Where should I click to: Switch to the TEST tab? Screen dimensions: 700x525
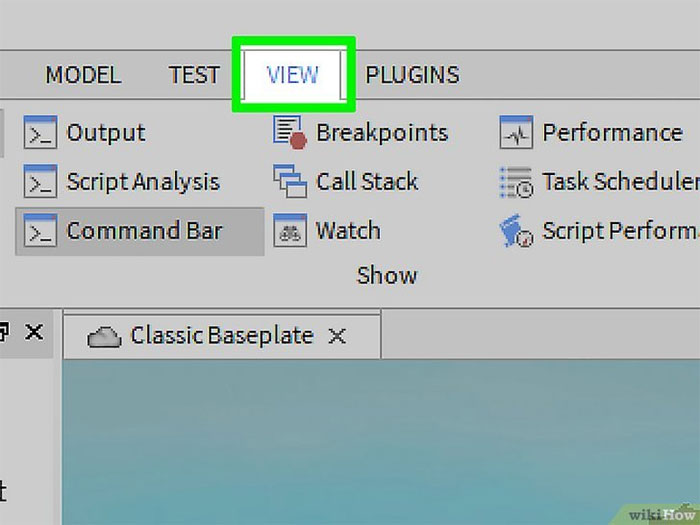click(194, 75)
